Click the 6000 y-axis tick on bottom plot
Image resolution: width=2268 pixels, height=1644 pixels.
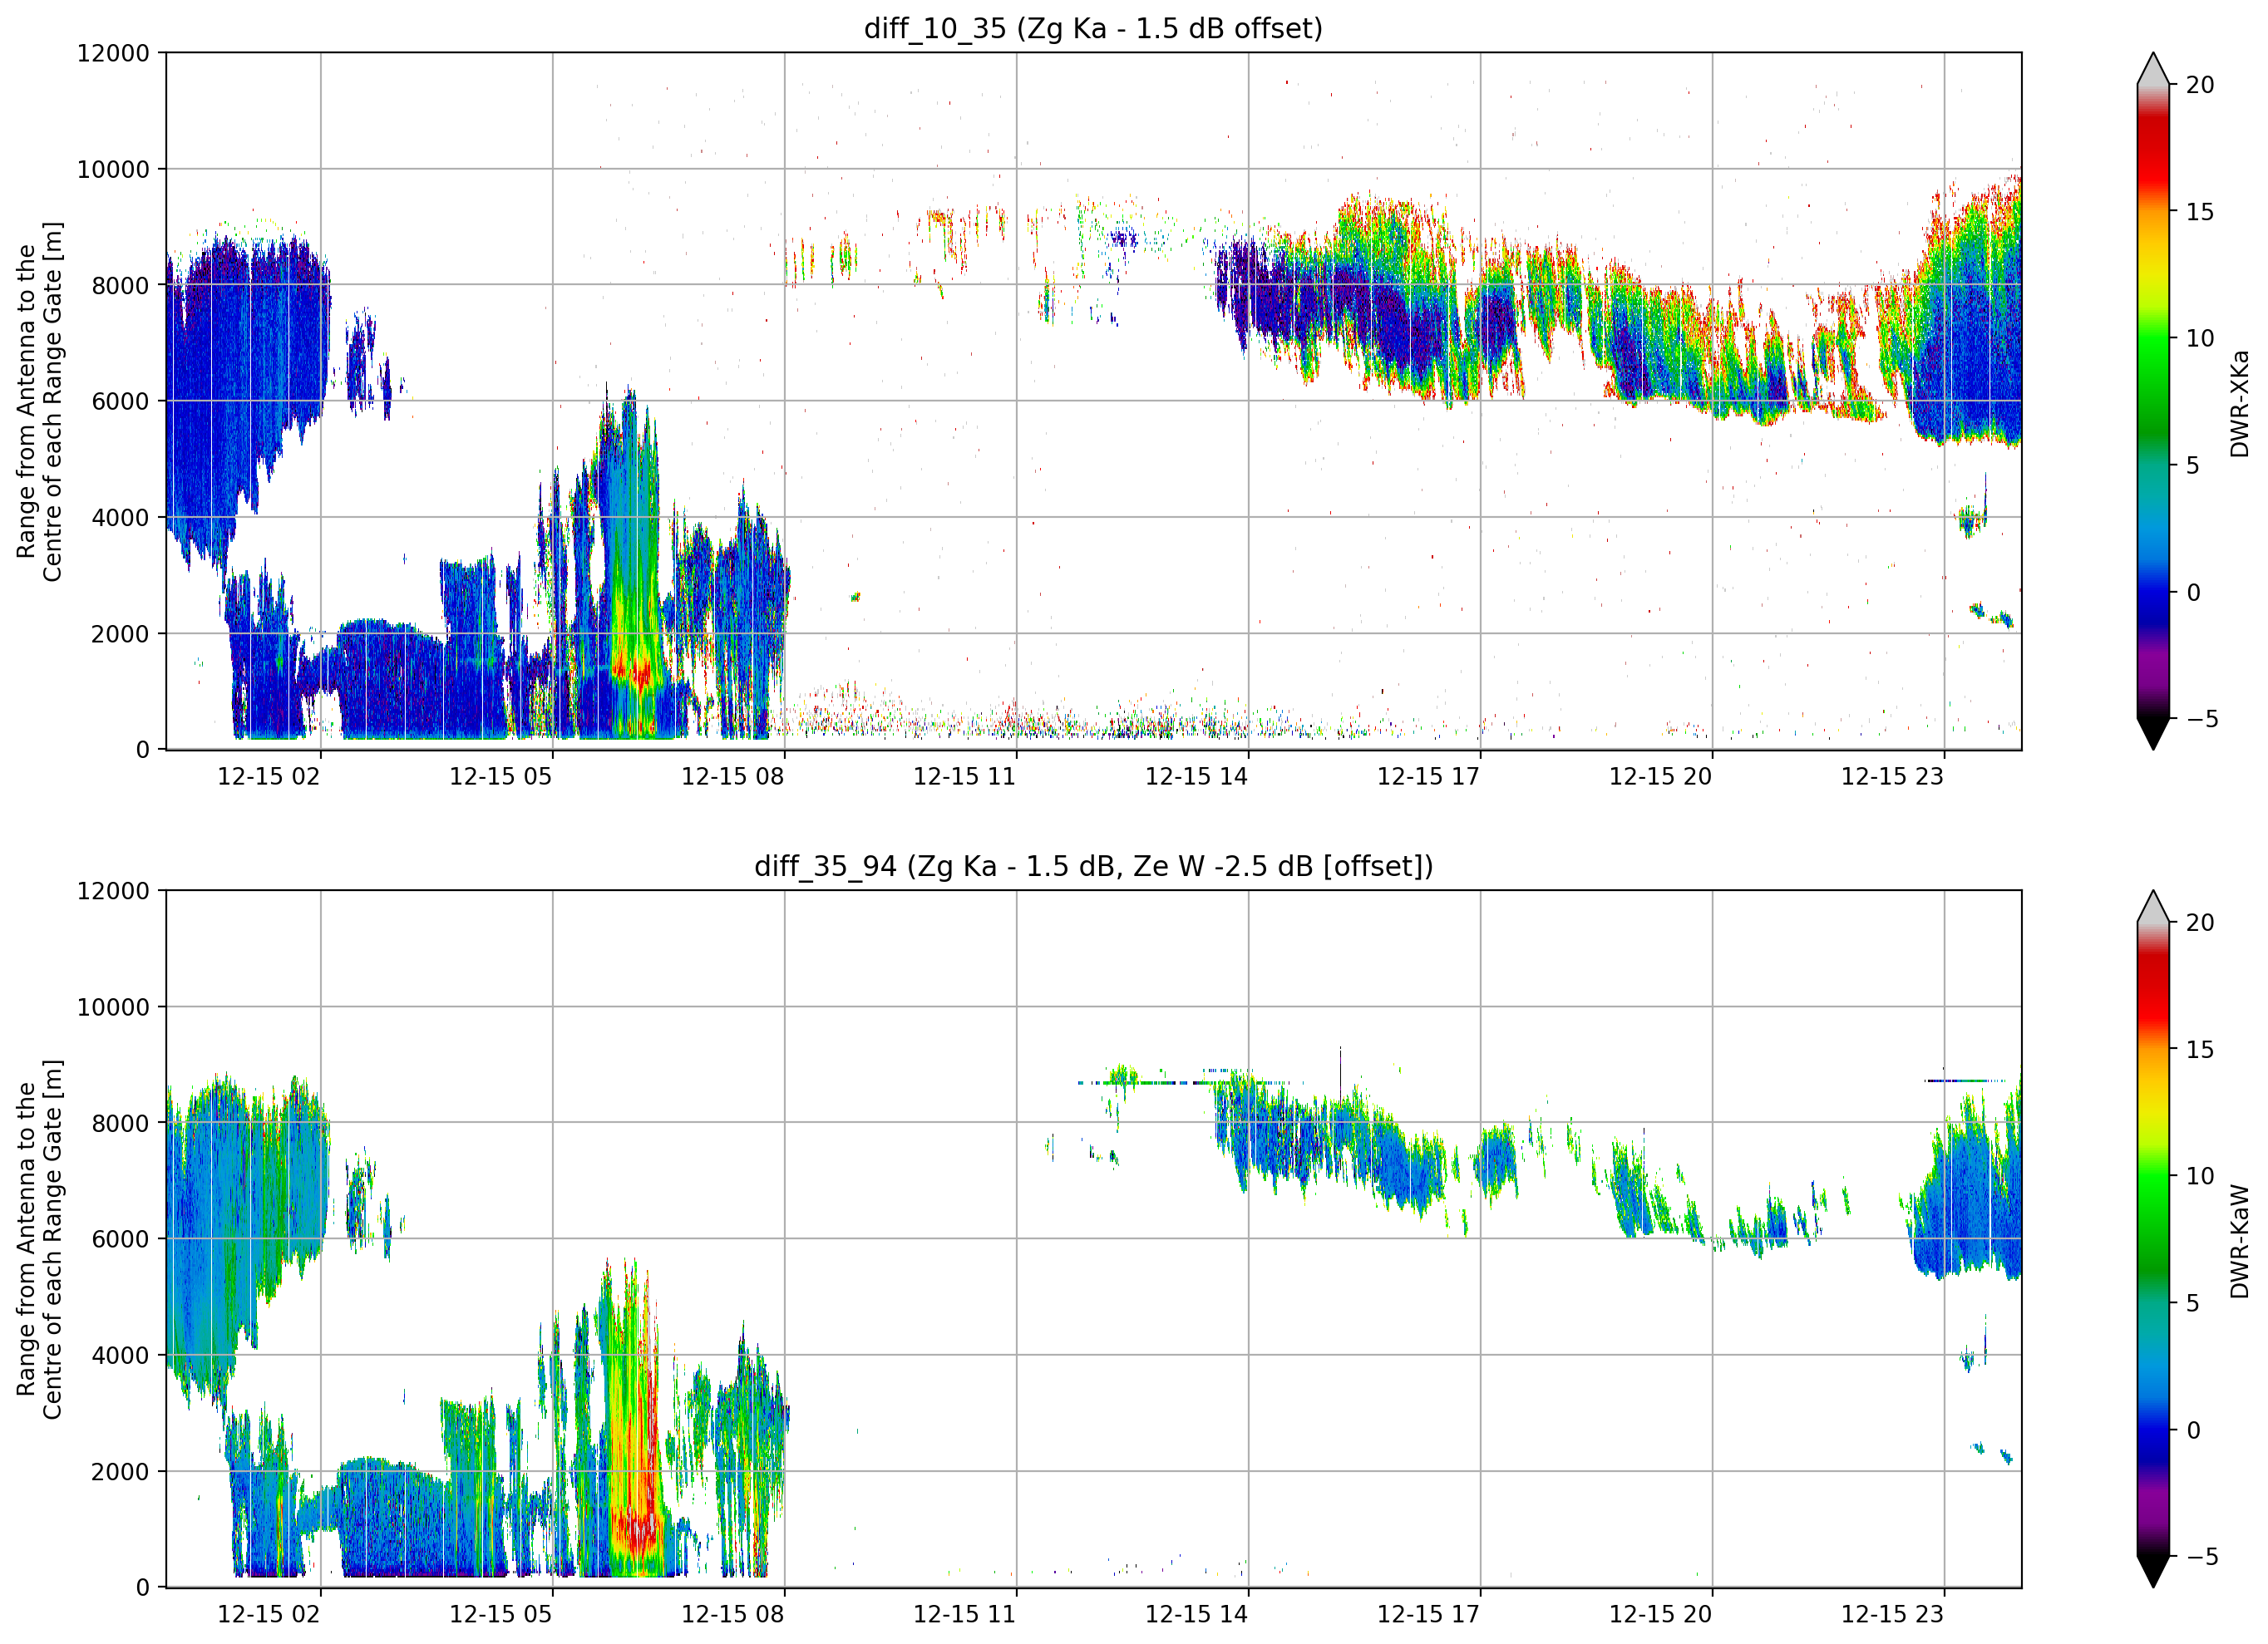coord(120,1240)
